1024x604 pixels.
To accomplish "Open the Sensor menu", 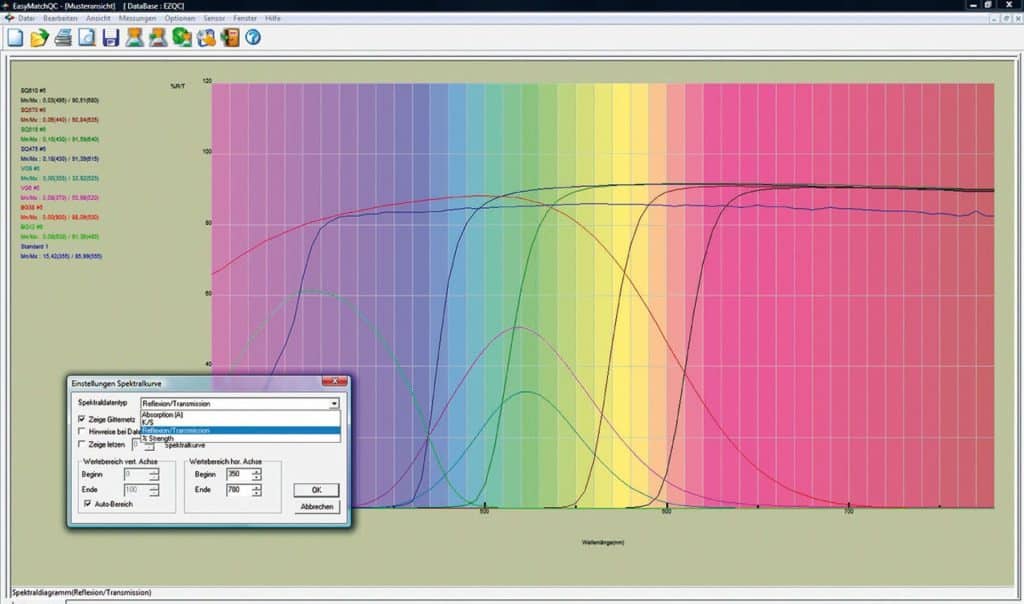I will (x=214, y=18).
